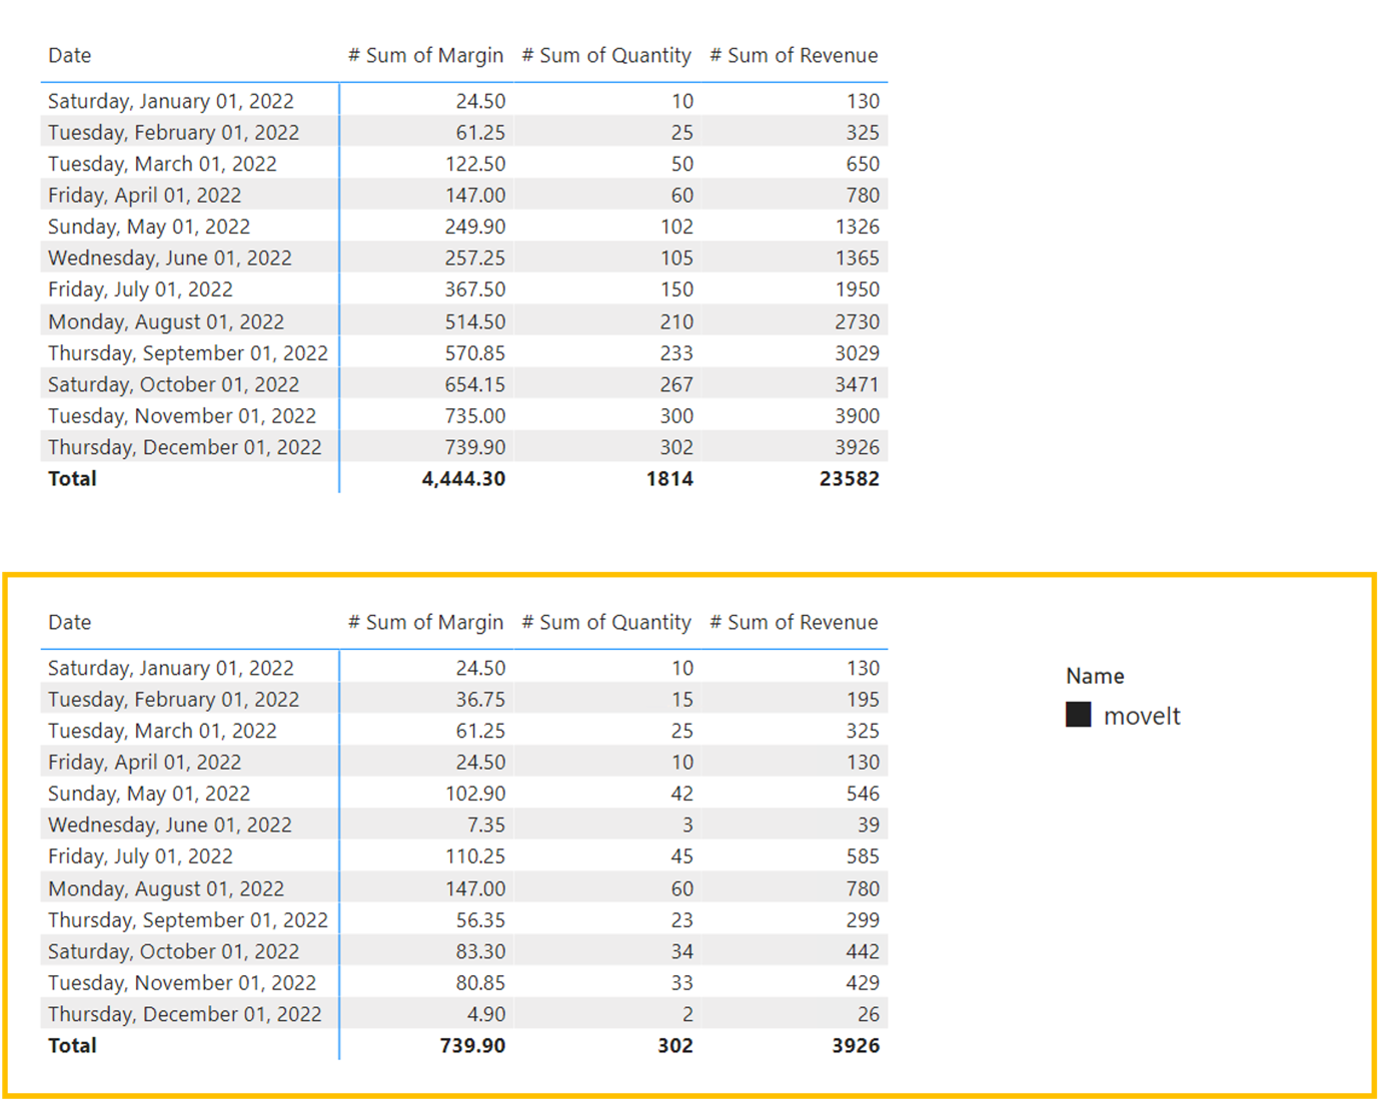Select bottom table Friday, July 01, 2022 row
The width and height of the screenshot is (1384, 1100).
(464, 856)
